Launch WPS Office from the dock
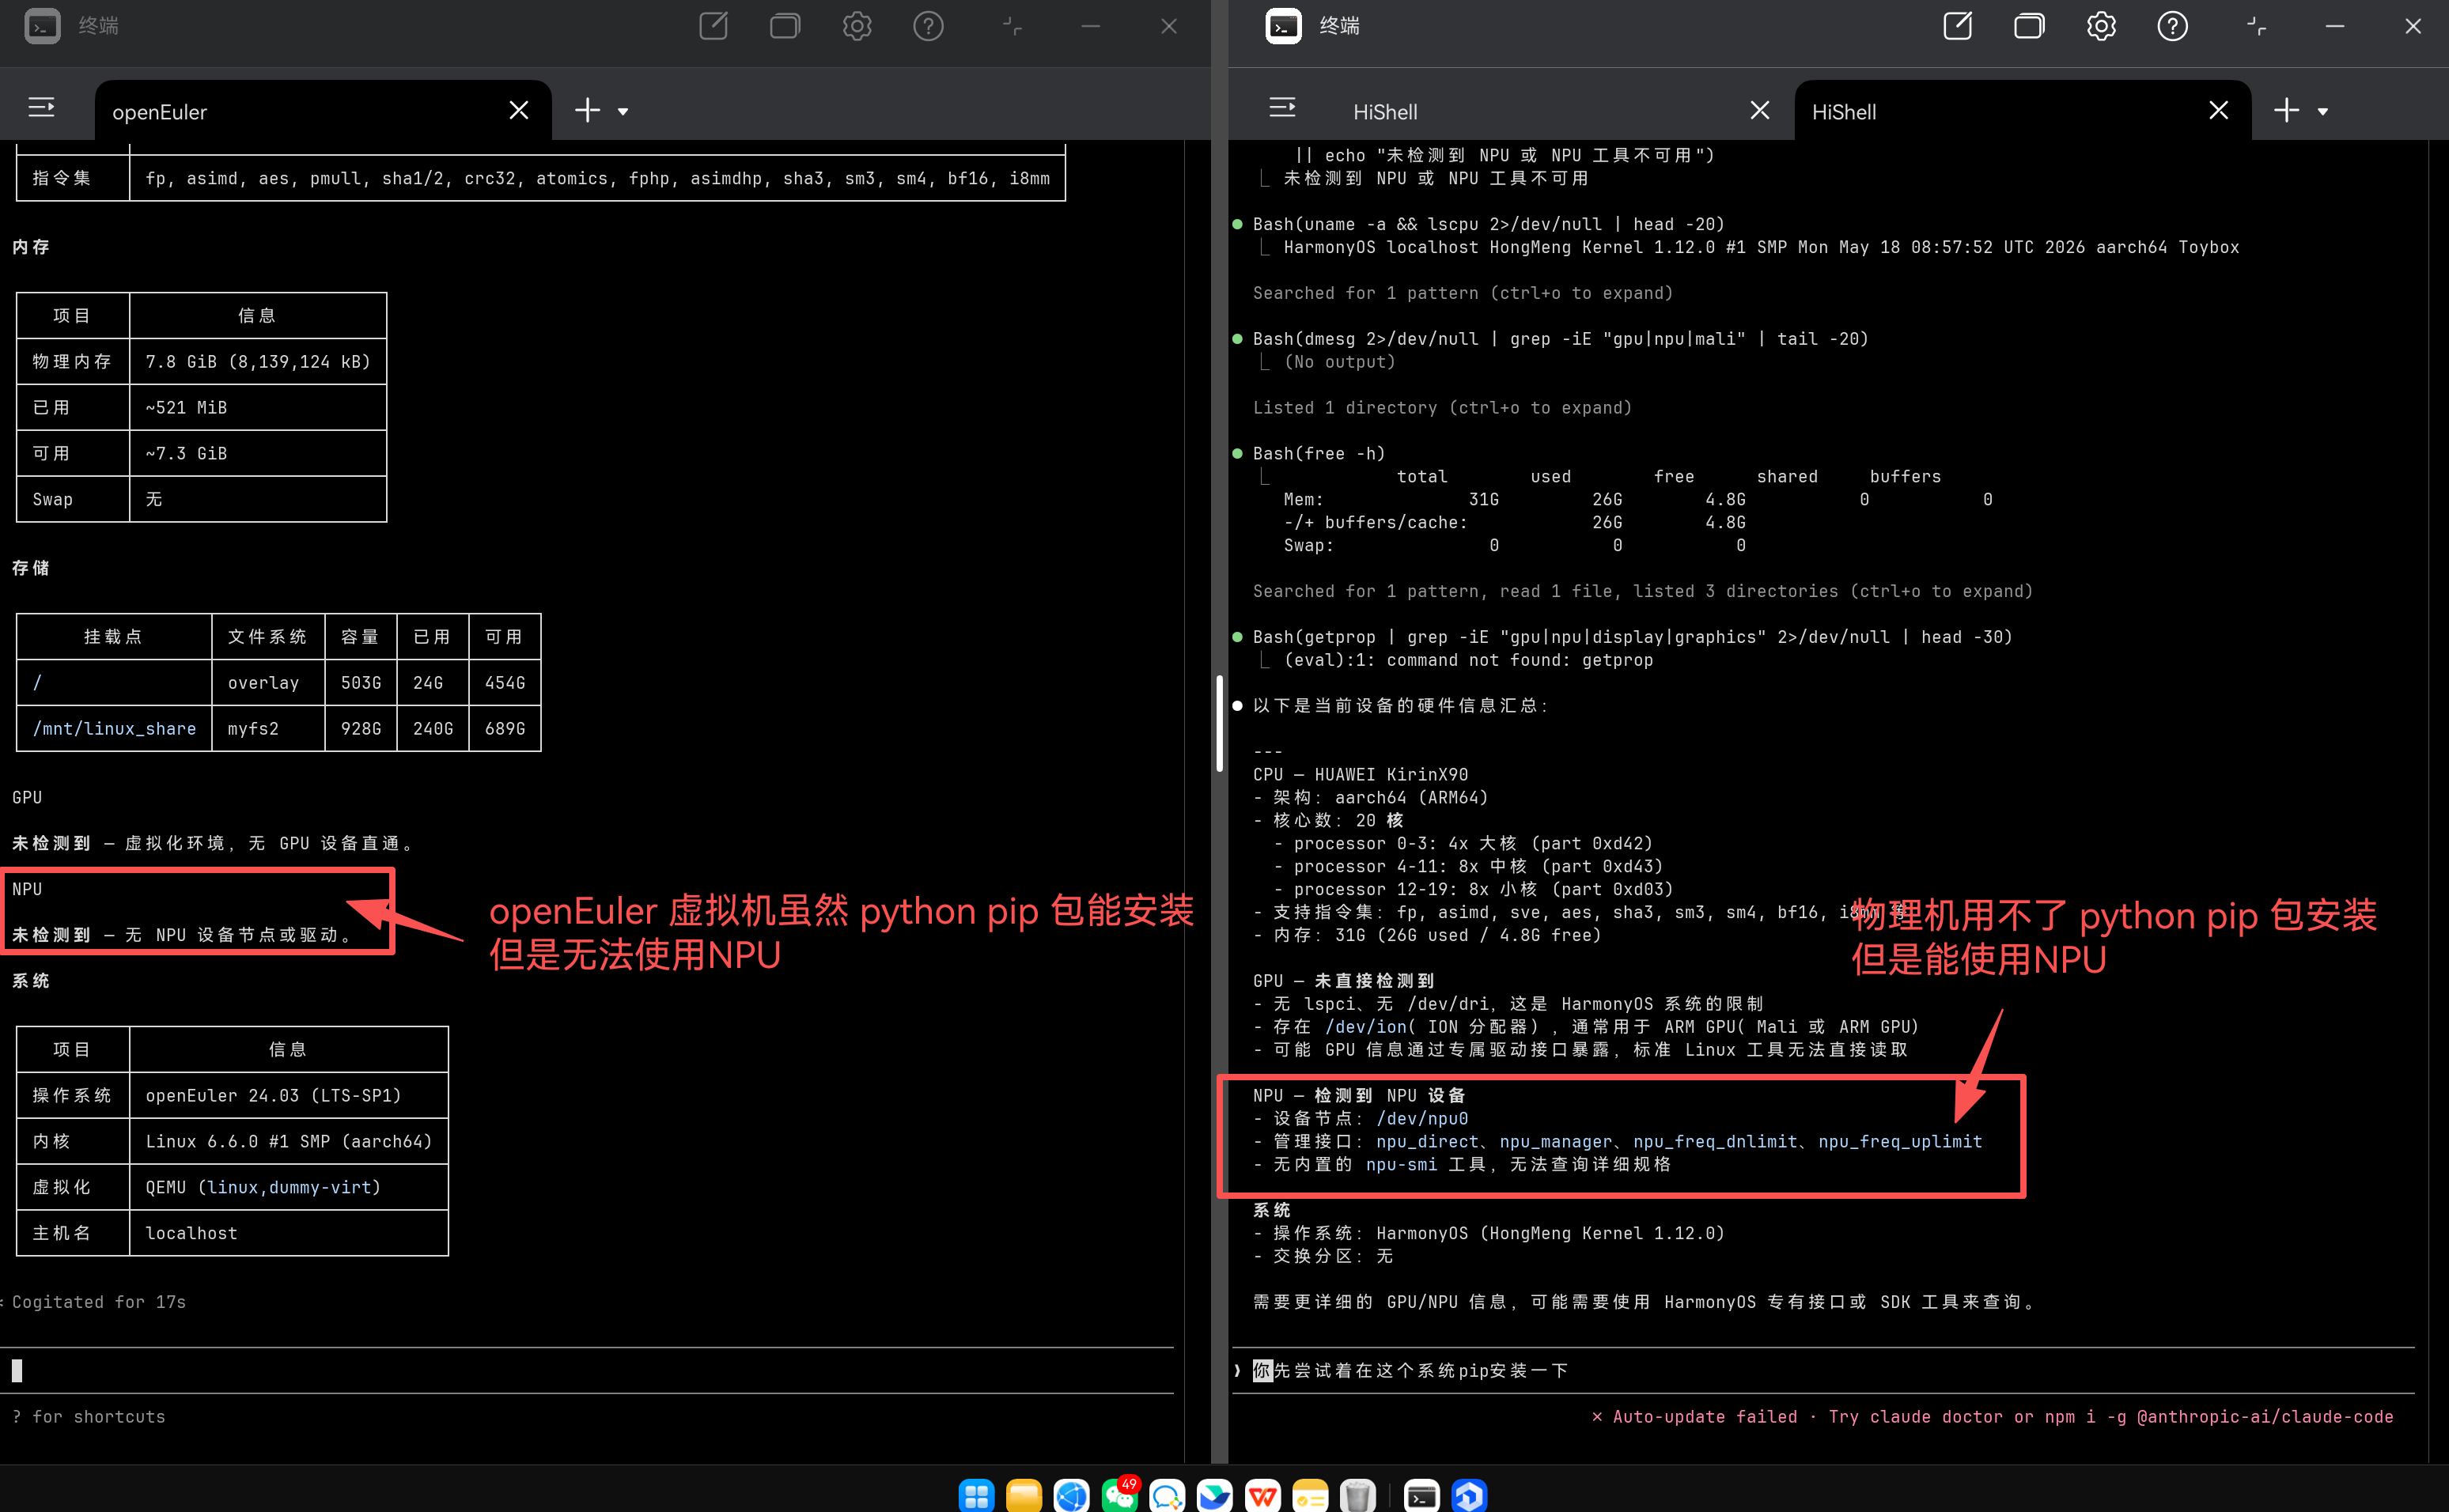The width and height of the screenshot is (2449, 1512). 1263,1495
